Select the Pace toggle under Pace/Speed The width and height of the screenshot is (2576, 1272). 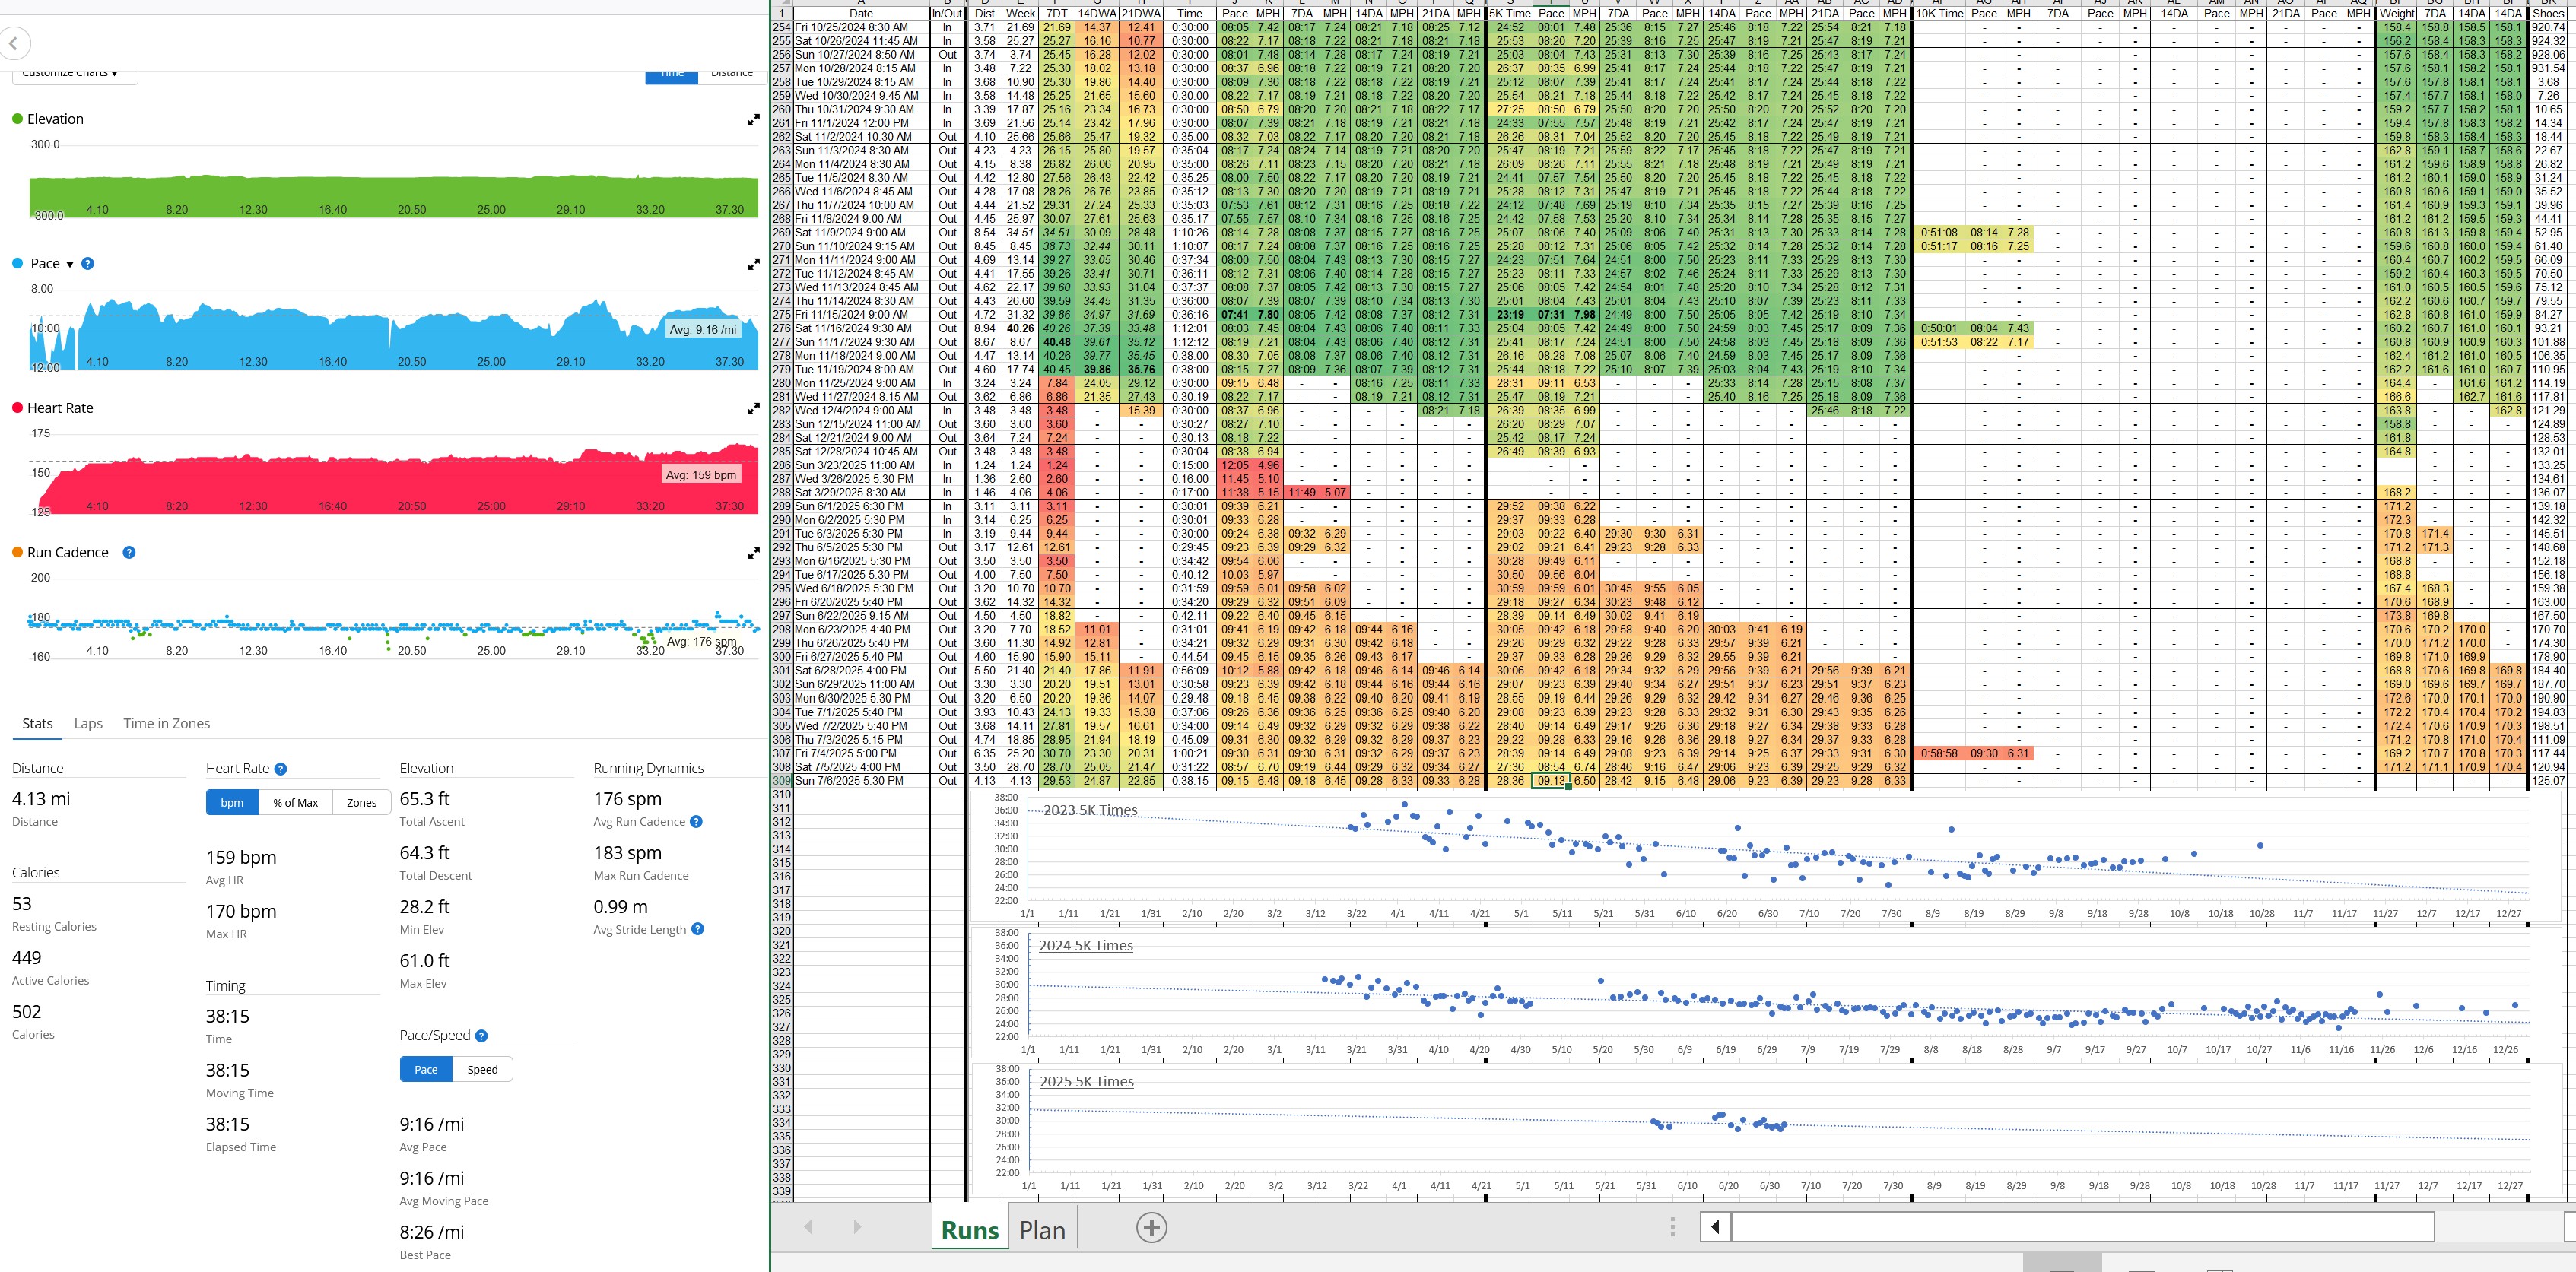tap(426, 1070)
